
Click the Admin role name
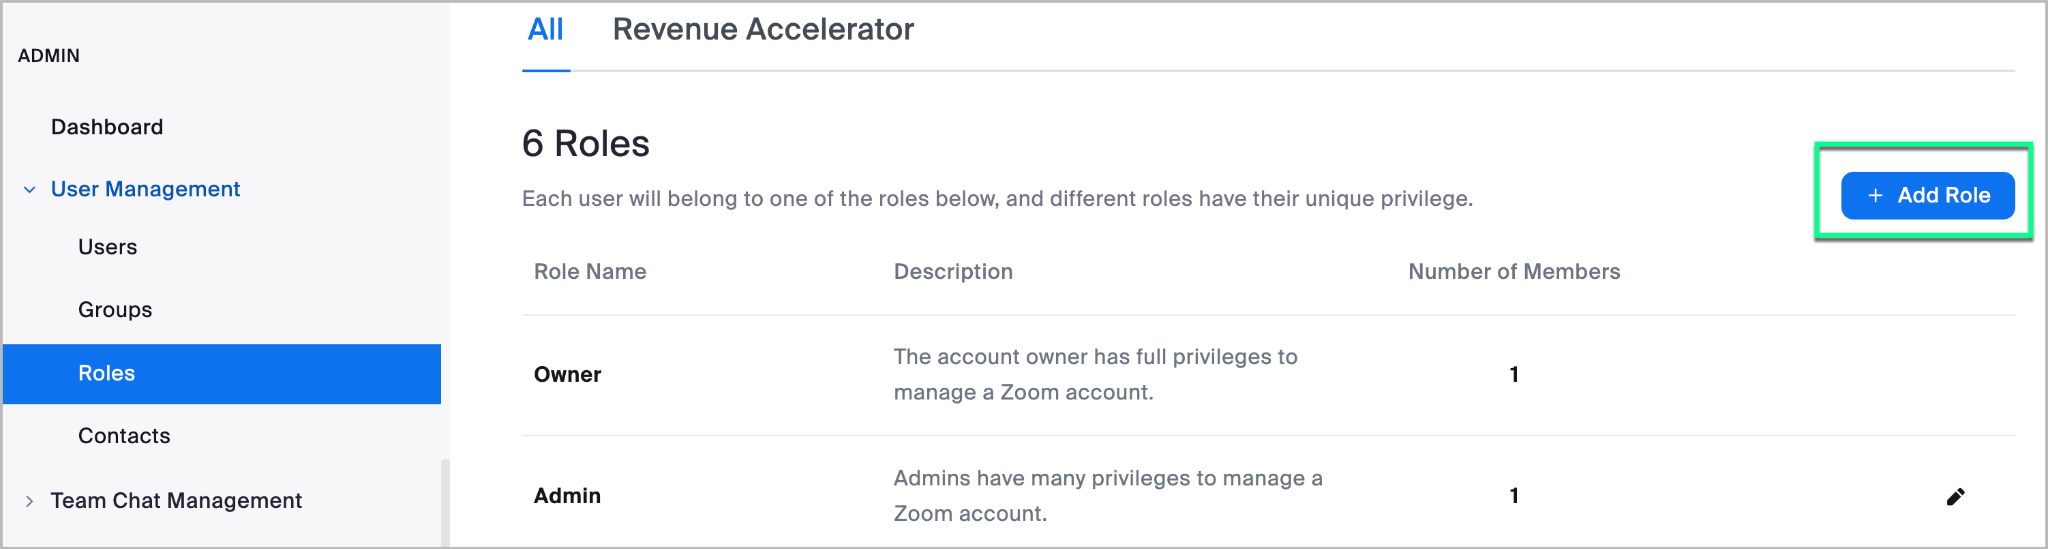click(567, 496)
